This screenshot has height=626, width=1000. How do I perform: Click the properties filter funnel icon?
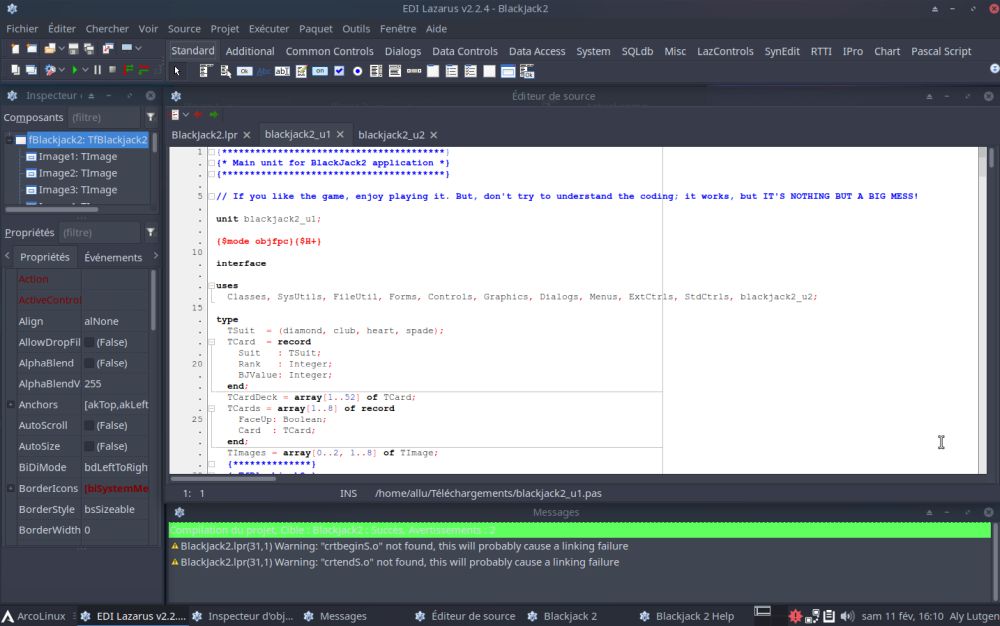tap(151, 232)
